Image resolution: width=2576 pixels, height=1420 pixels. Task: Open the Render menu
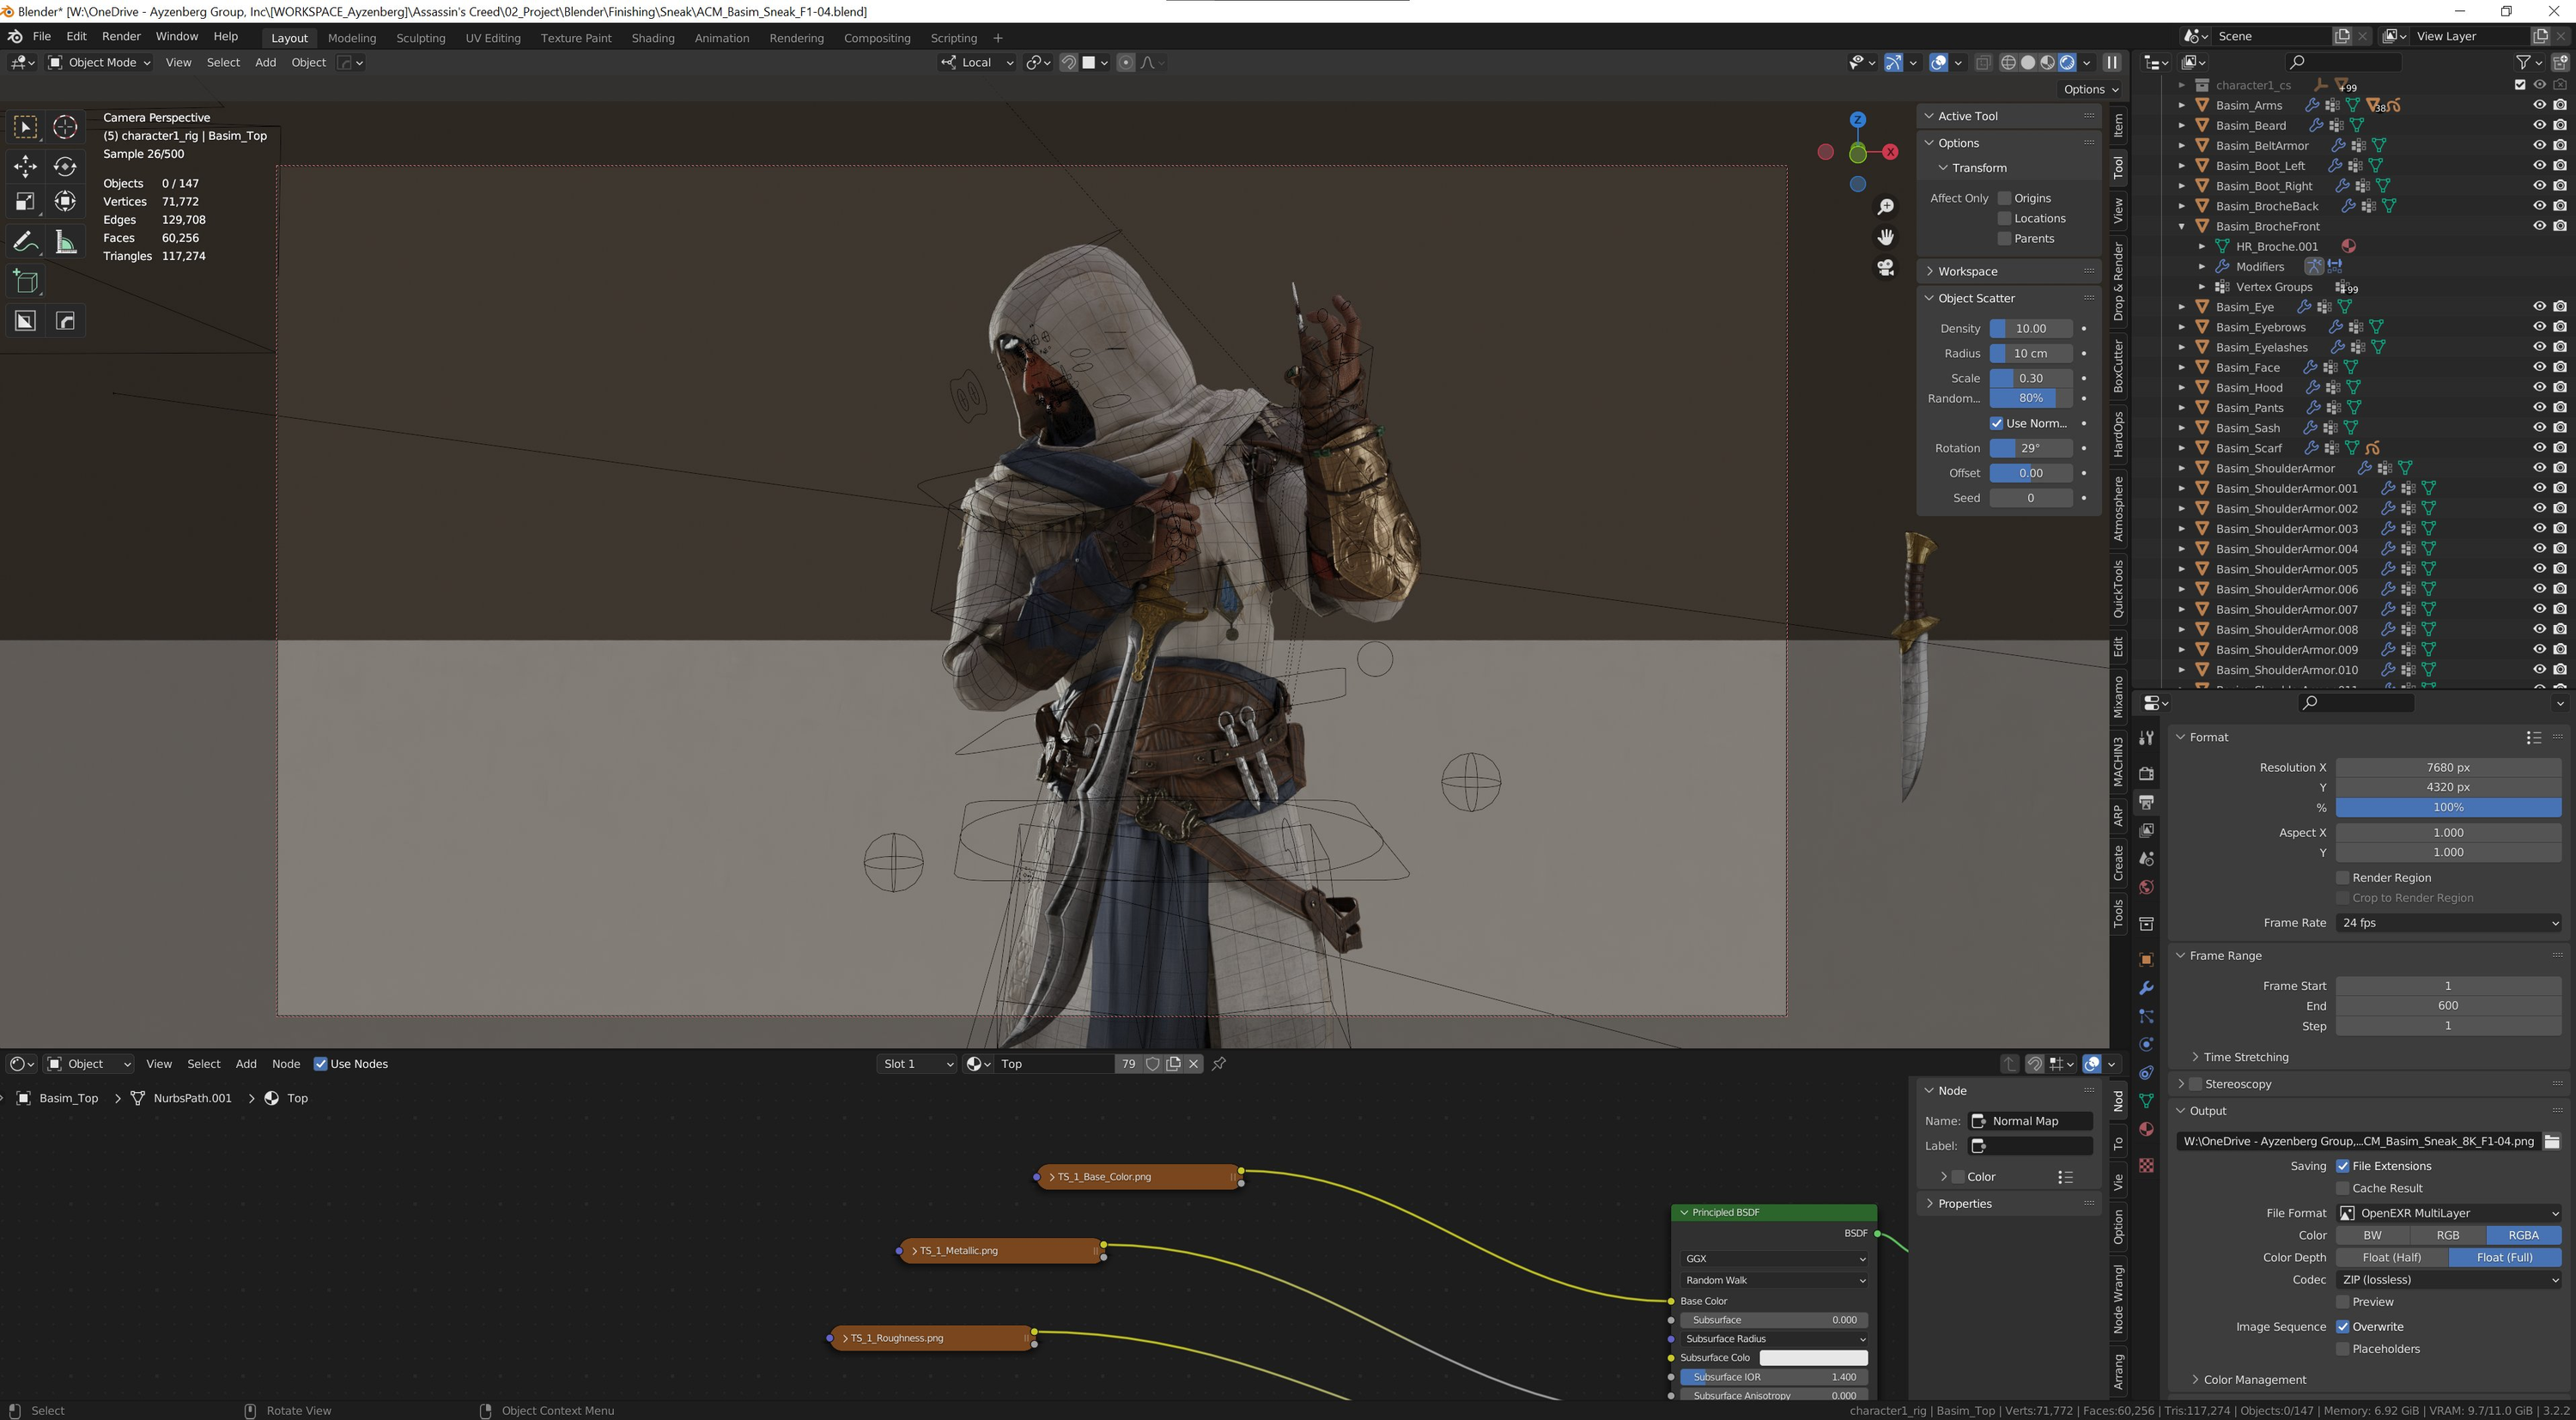[121, 36]
